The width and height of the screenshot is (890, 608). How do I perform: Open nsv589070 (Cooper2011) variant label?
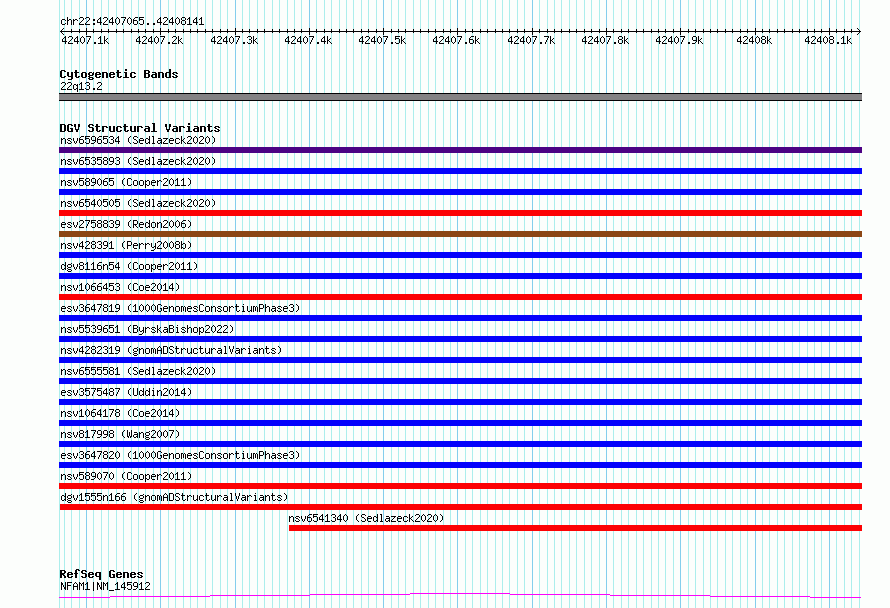pyautogui.click(x=126, y=476)
